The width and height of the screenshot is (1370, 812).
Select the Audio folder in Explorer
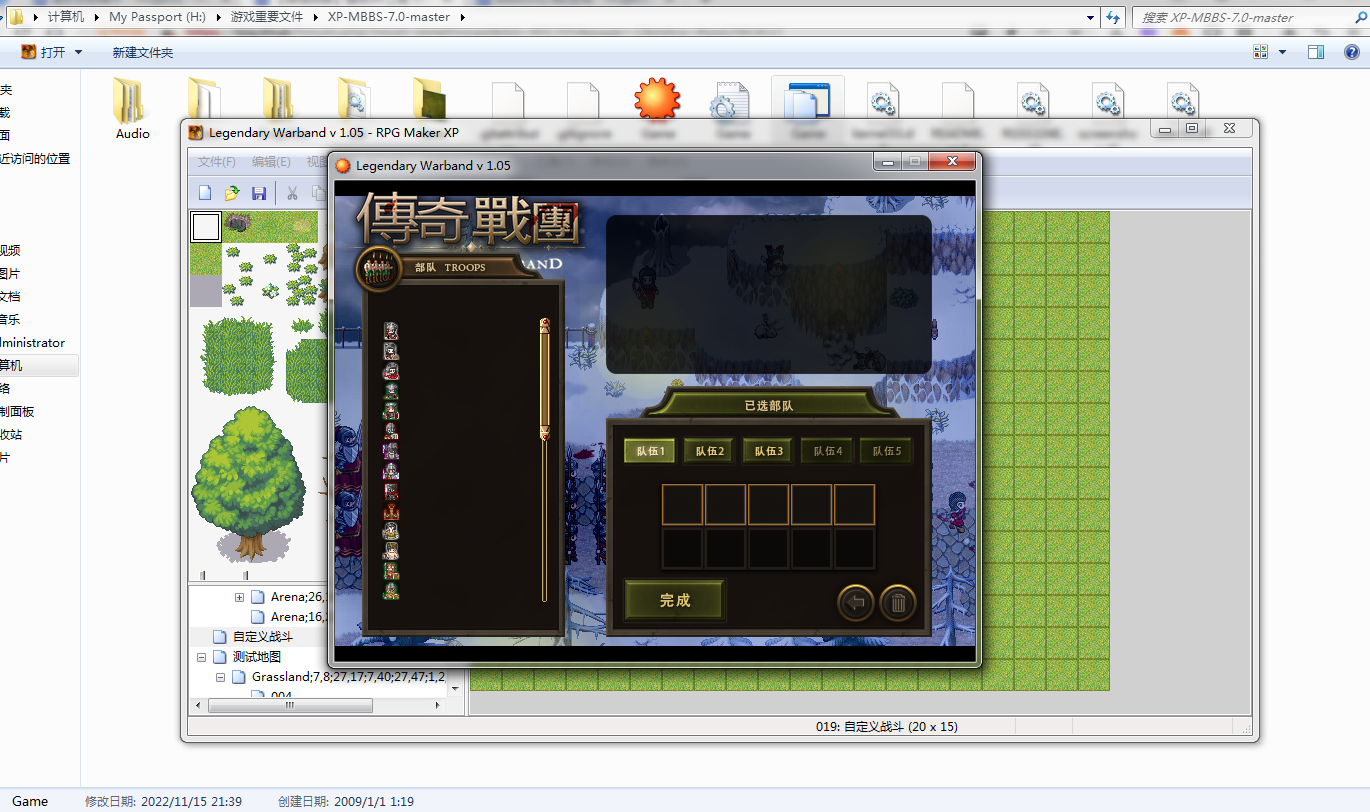click(132, 110)
